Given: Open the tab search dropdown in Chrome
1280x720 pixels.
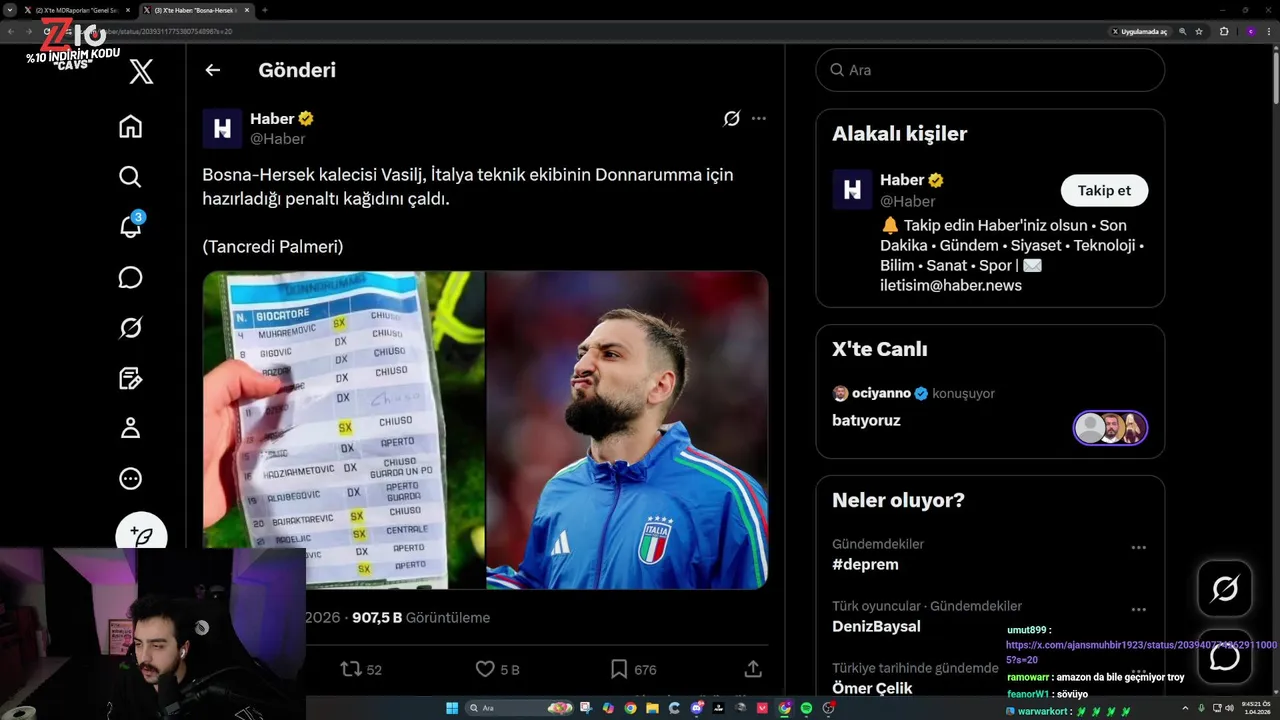Looking at the screenshot, I should [x=9, y=10].
